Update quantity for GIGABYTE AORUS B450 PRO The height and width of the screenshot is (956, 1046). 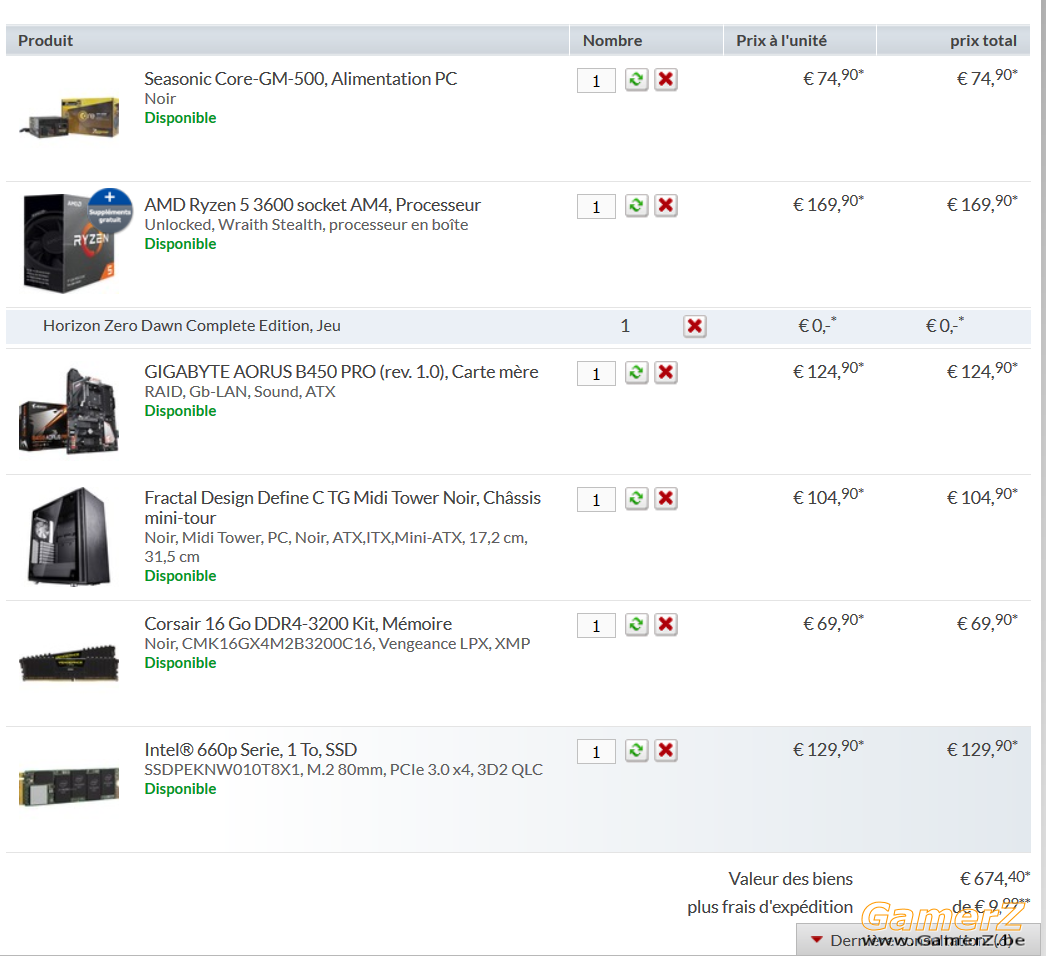(636, 372)
